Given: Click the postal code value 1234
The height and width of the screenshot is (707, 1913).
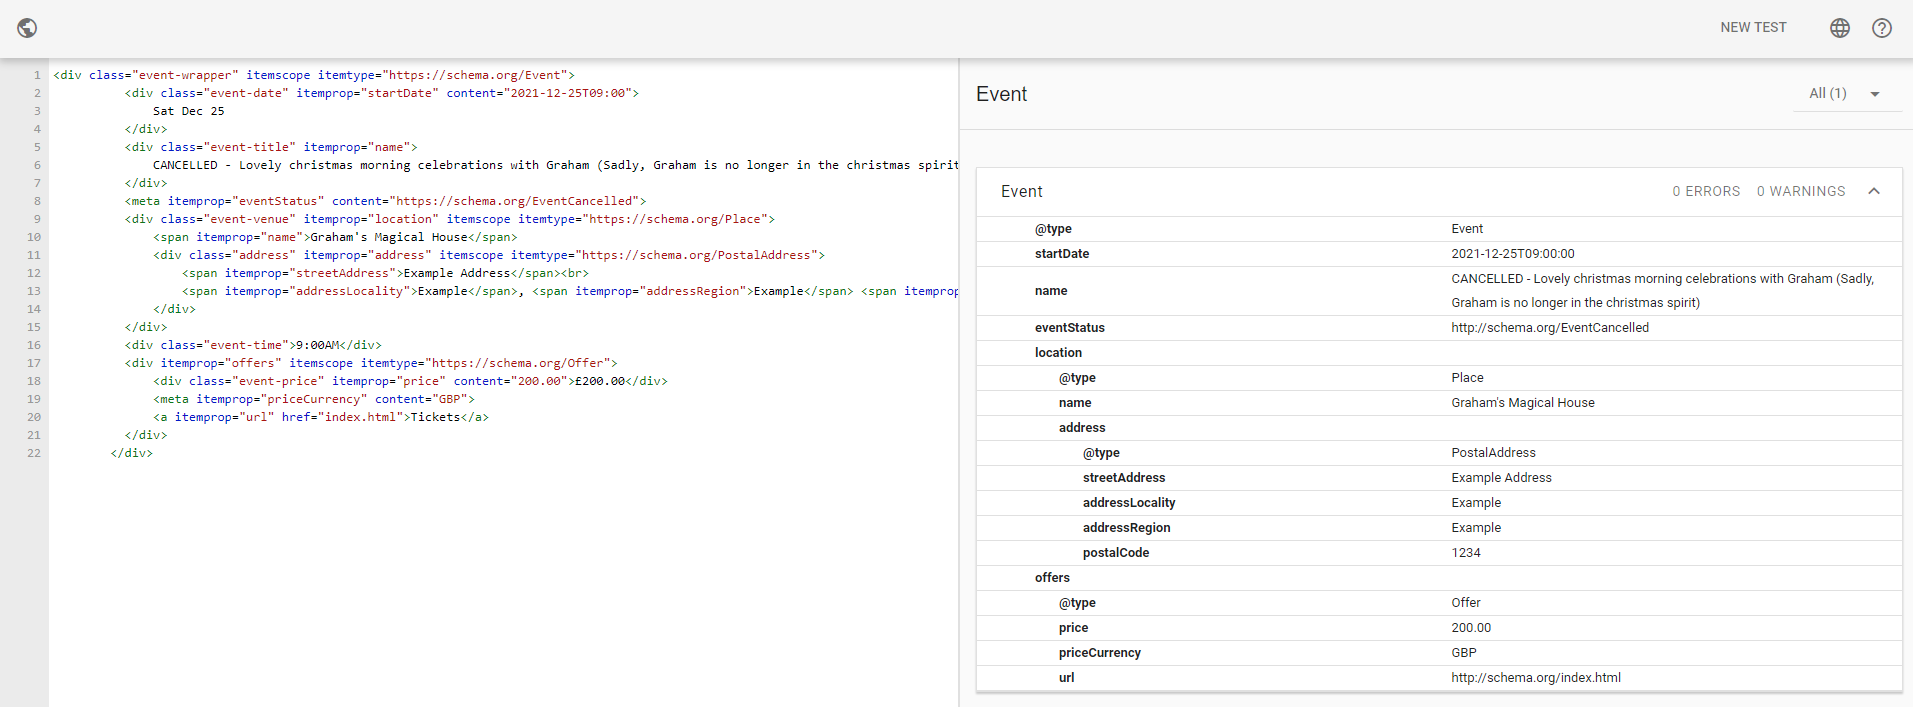Looking at the screenshot, I should [x=1466, y=553].
